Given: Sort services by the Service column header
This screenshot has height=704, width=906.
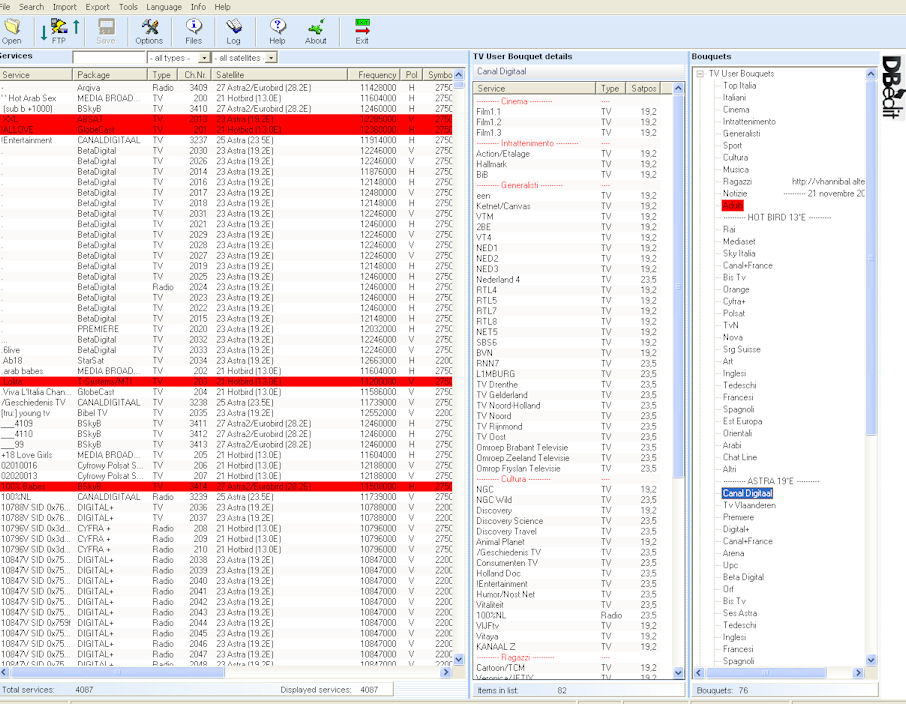Looking at the screenshot, I should [x=36, y=75].
